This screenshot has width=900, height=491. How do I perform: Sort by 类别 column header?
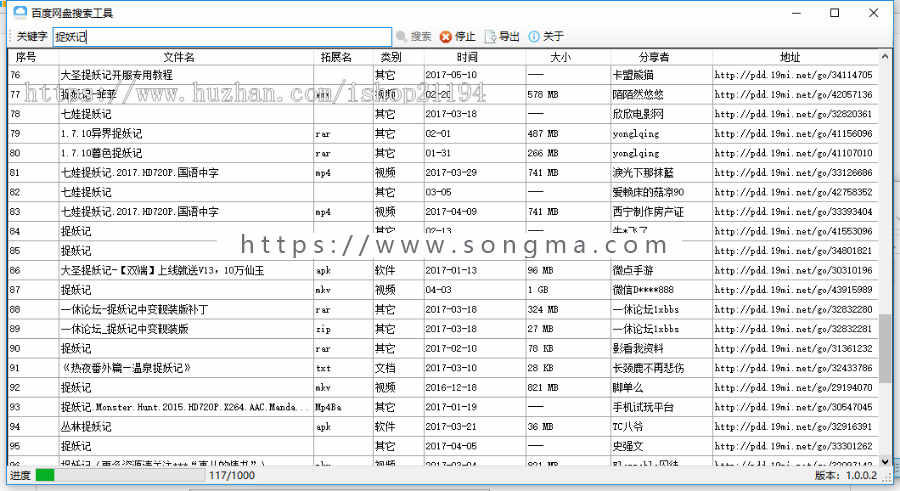point(391,57)
